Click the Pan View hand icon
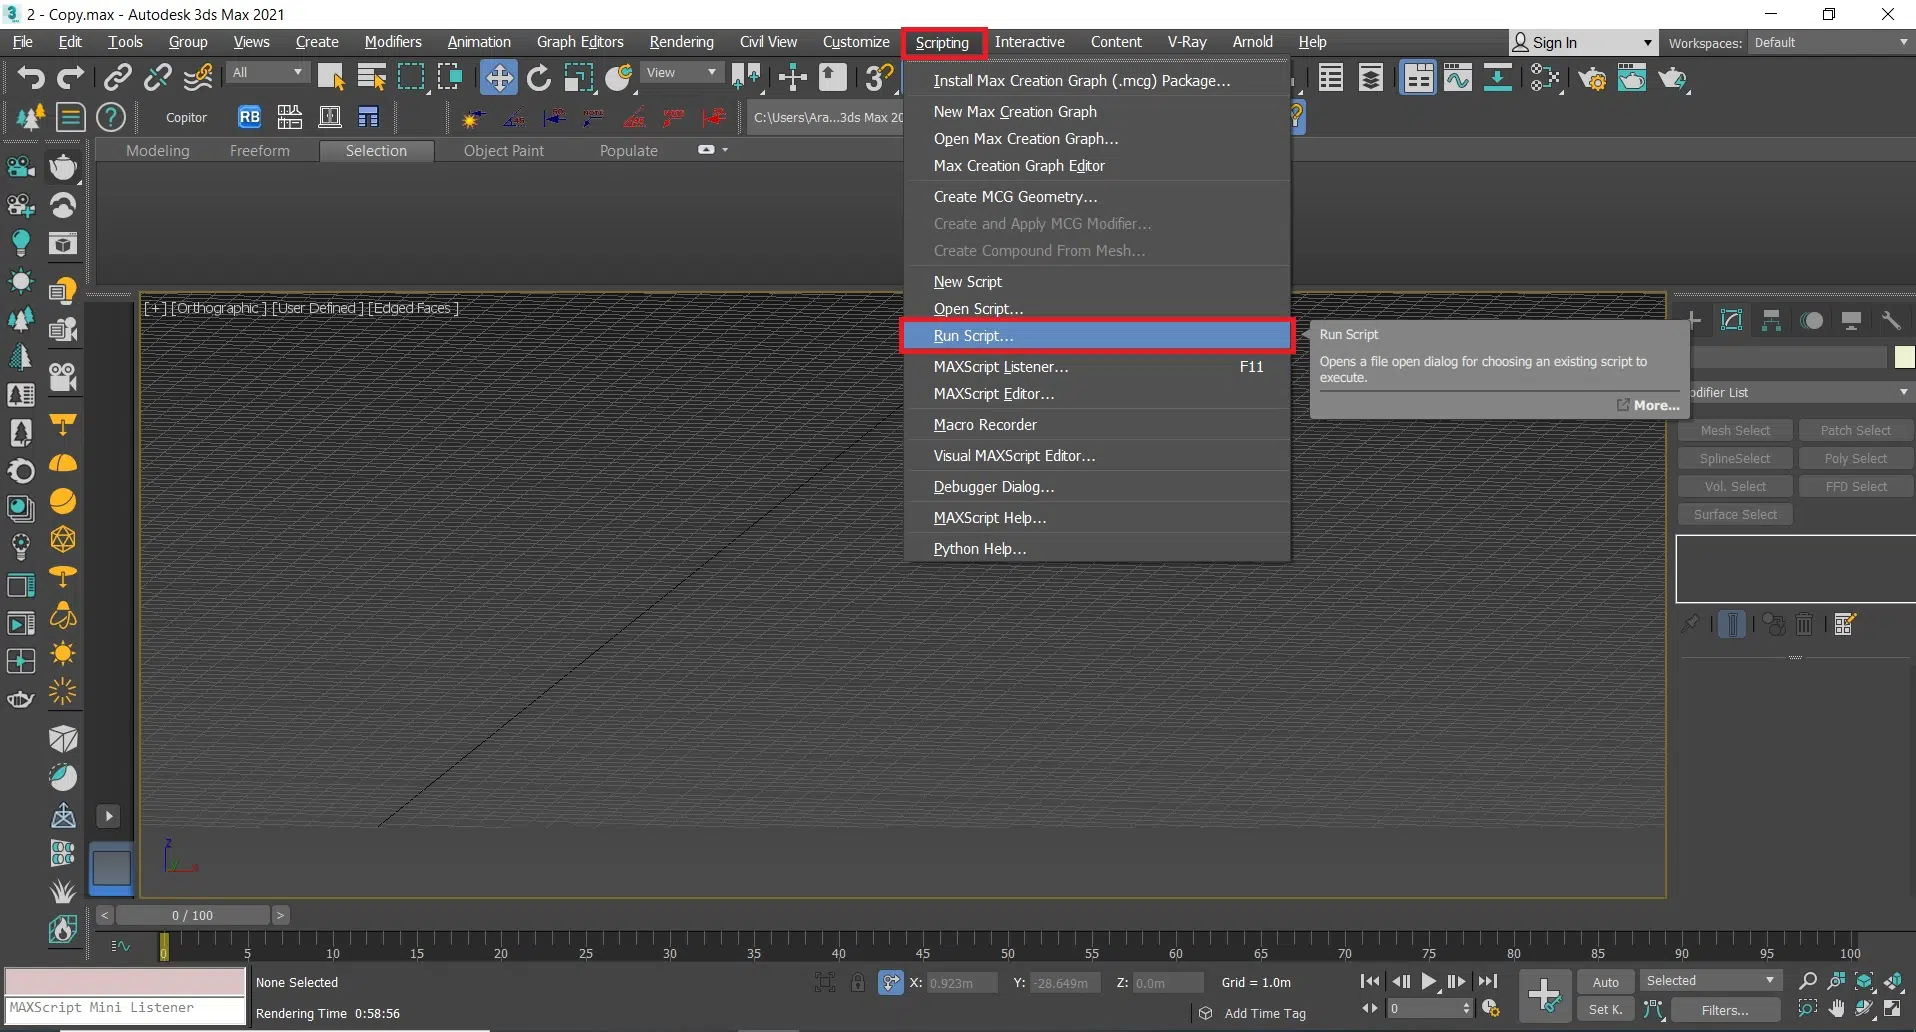The image size is (1916, 1032). [x=1836, y=1009]
